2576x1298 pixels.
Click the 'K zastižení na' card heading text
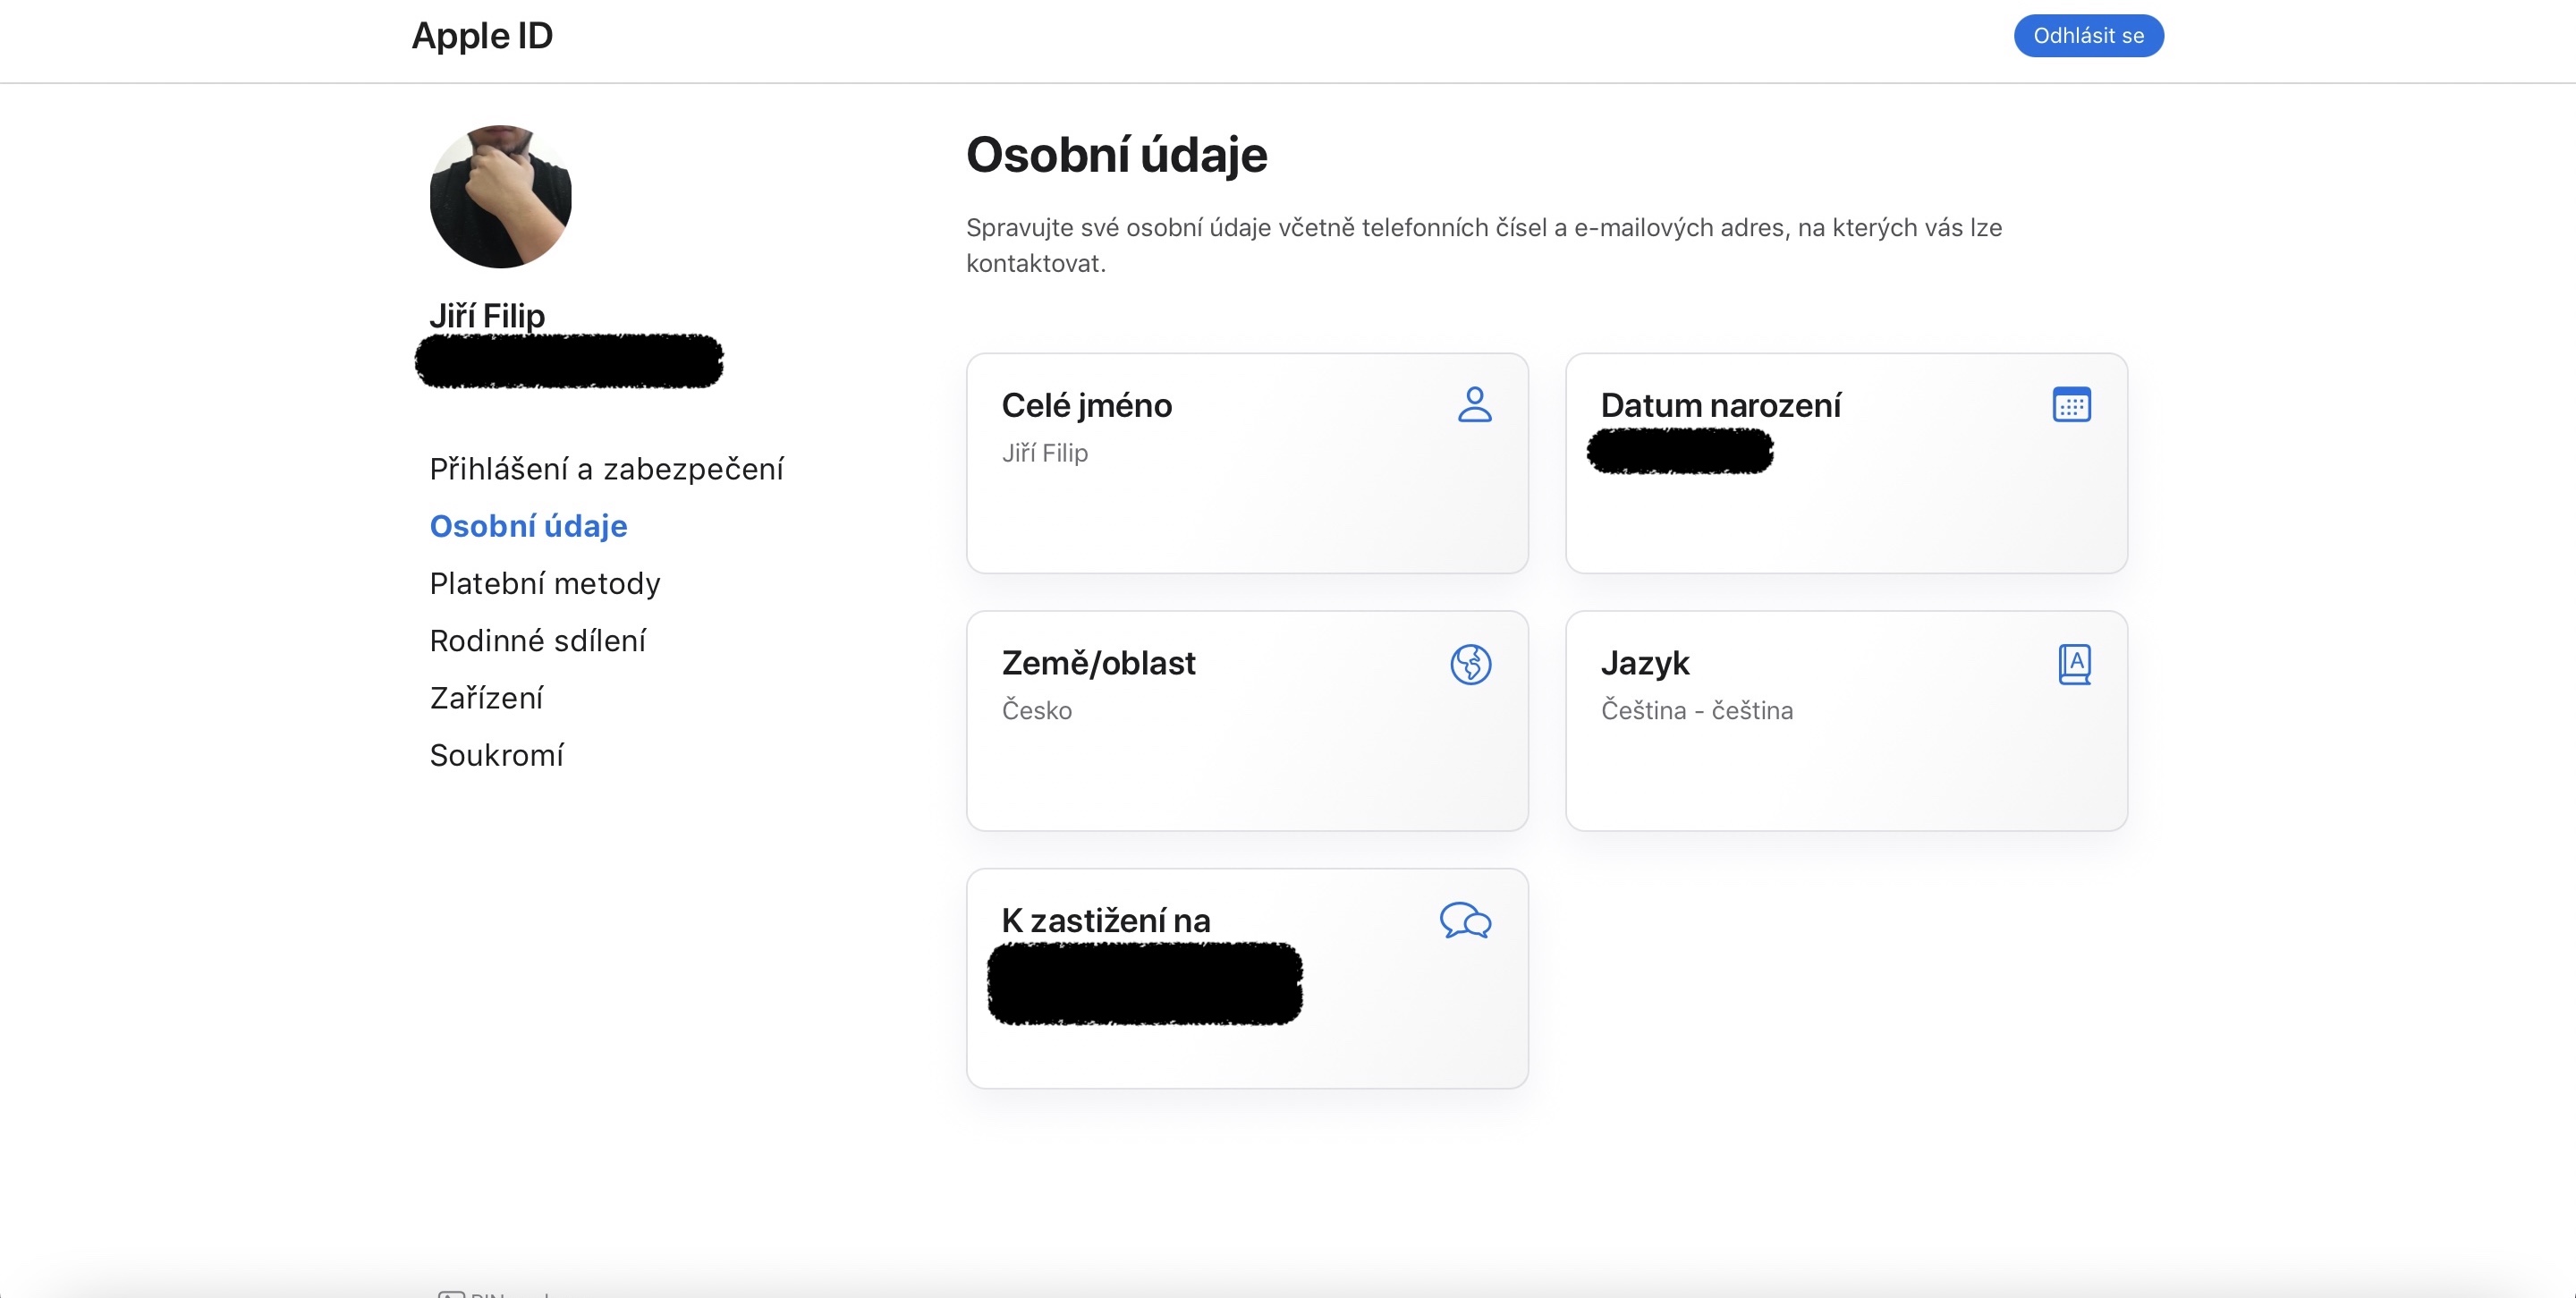pos(1105,920)
